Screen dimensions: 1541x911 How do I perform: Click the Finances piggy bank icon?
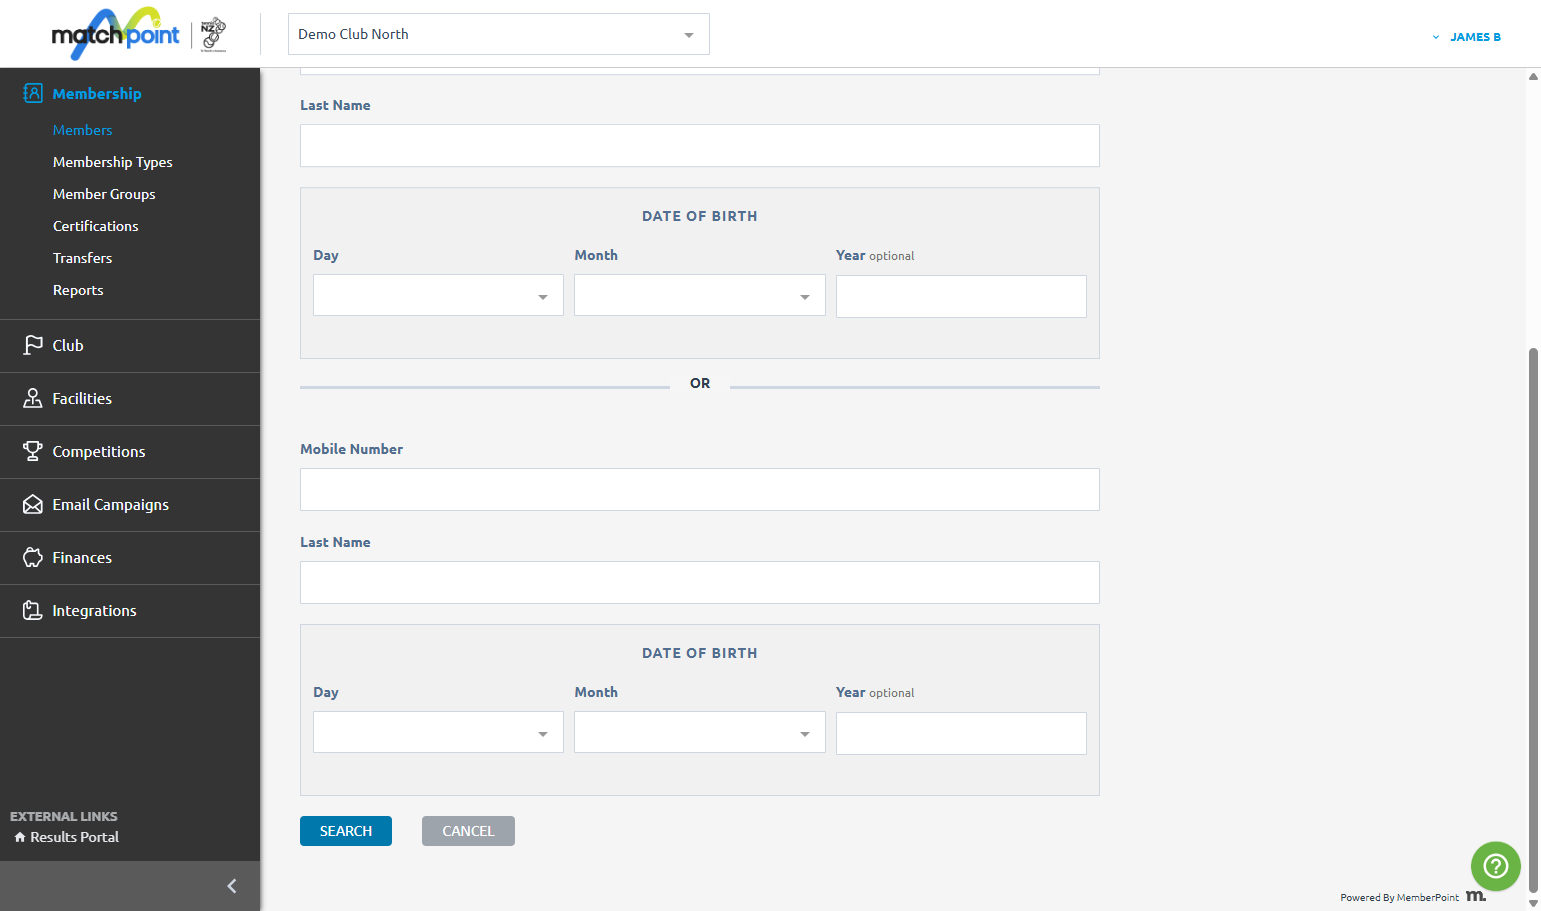point(32,557)
